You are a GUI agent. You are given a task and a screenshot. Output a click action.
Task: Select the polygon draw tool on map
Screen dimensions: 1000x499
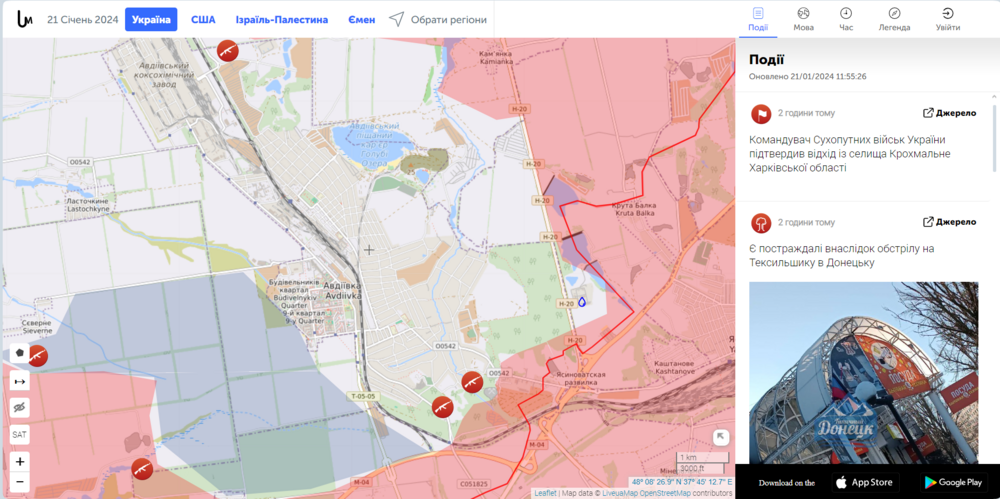(20, 353)
